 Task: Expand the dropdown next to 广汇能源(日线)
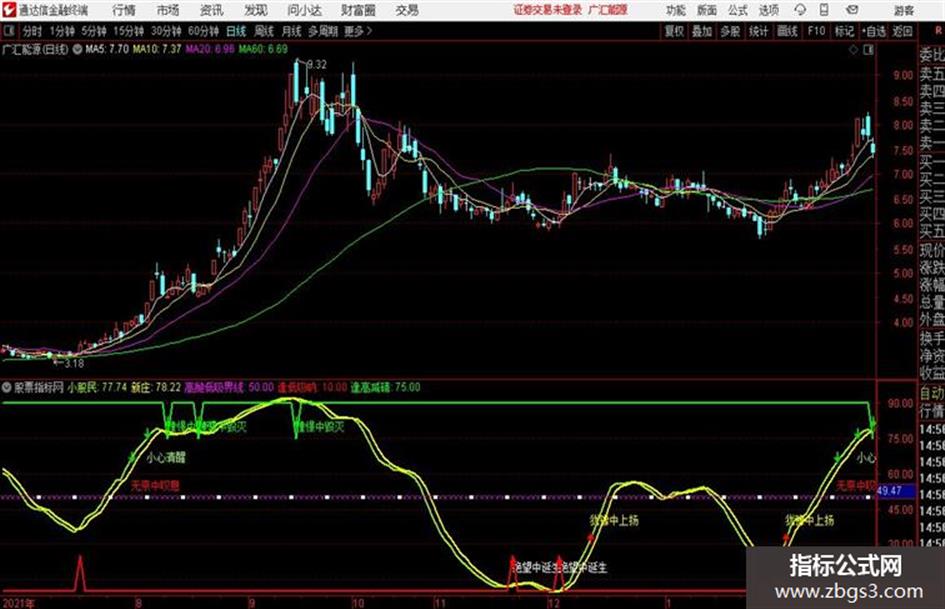click(x=77, y=49)
